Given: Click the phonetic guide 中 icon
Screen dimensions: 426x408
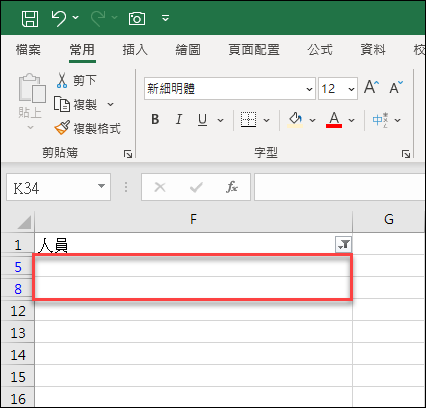Looking at the screenshot, I should click(x=380, y=120).
